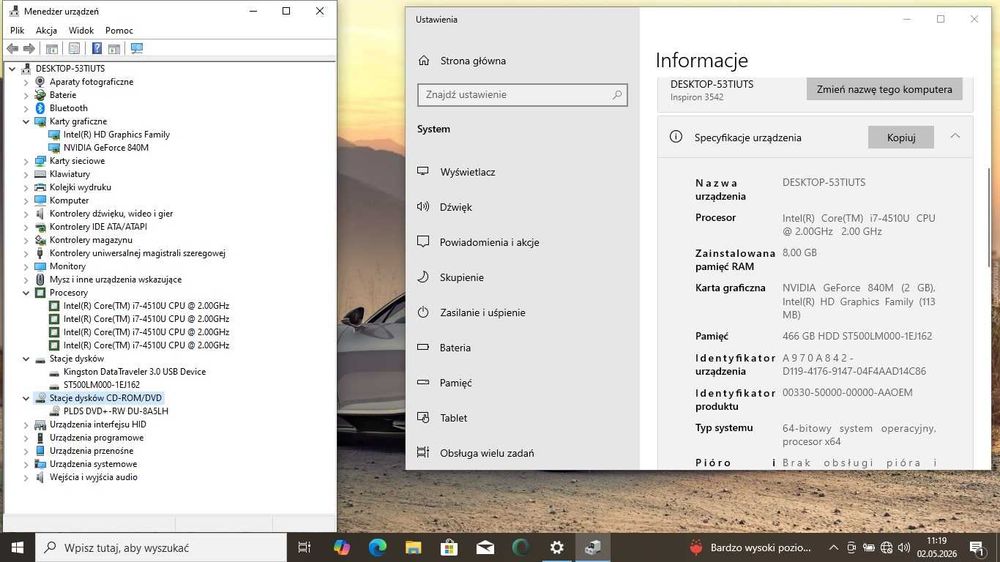Select ST500LM000-1EJ162 disk drive
Viewport: 1000px width, 562px height.
(101, 385)
